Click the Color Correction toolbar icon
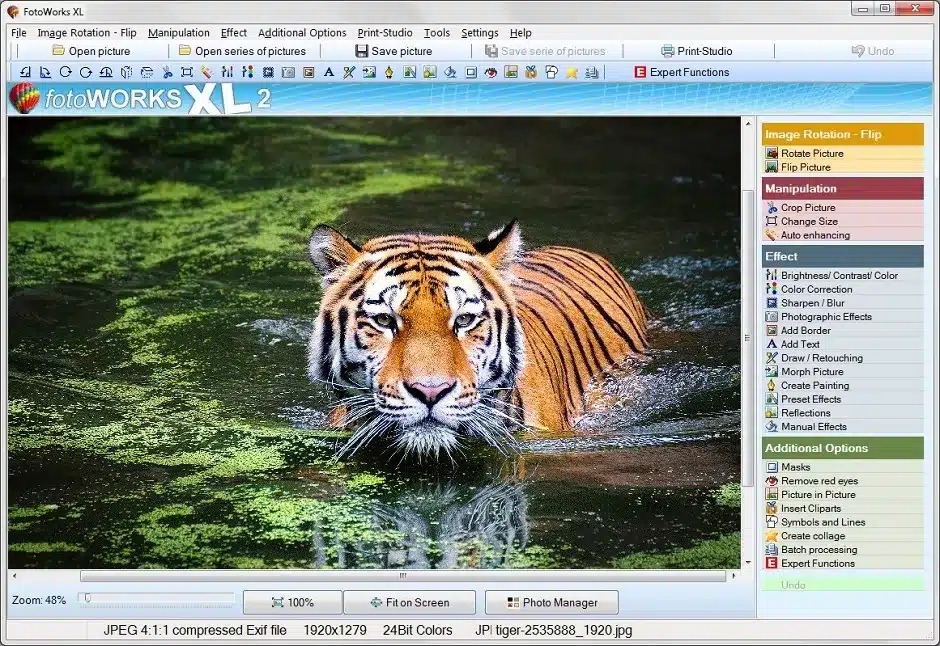The width and height of the screenshot is (940, 646). pos(248,73)
